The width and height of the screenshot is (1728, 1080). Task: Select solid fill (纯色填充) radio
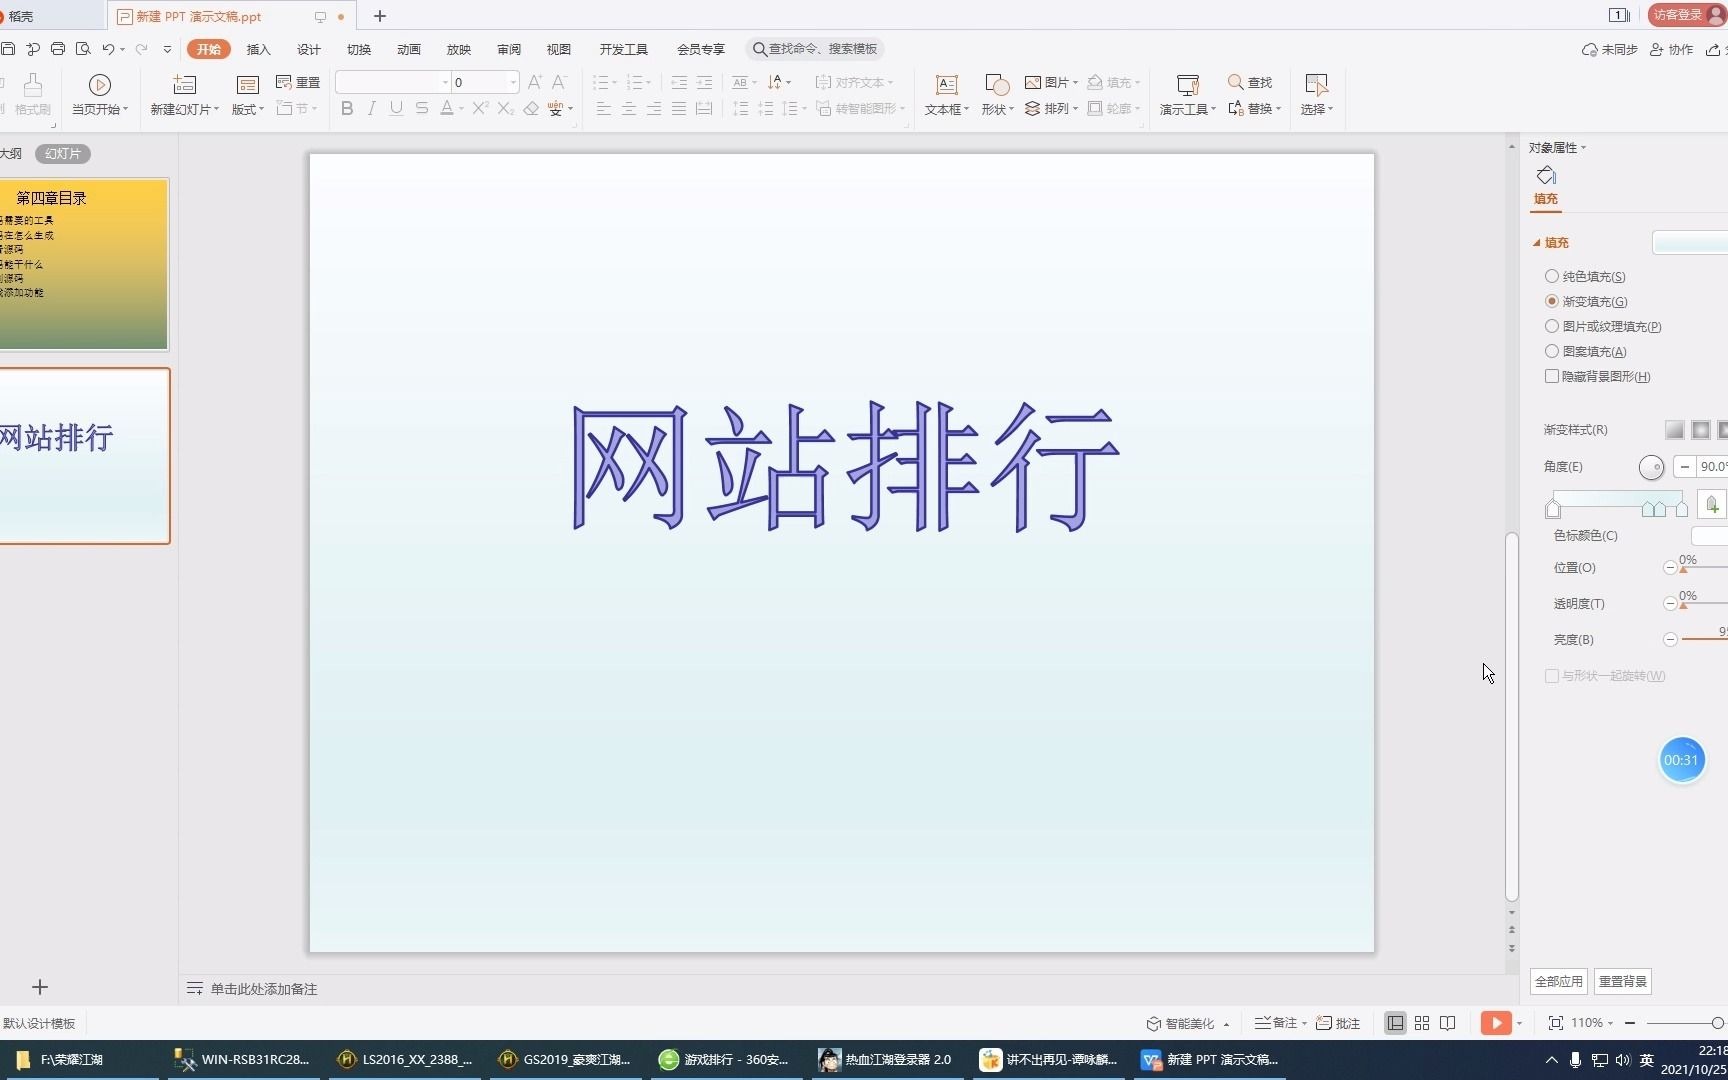pyautogui.click(x=1552, y=276)
